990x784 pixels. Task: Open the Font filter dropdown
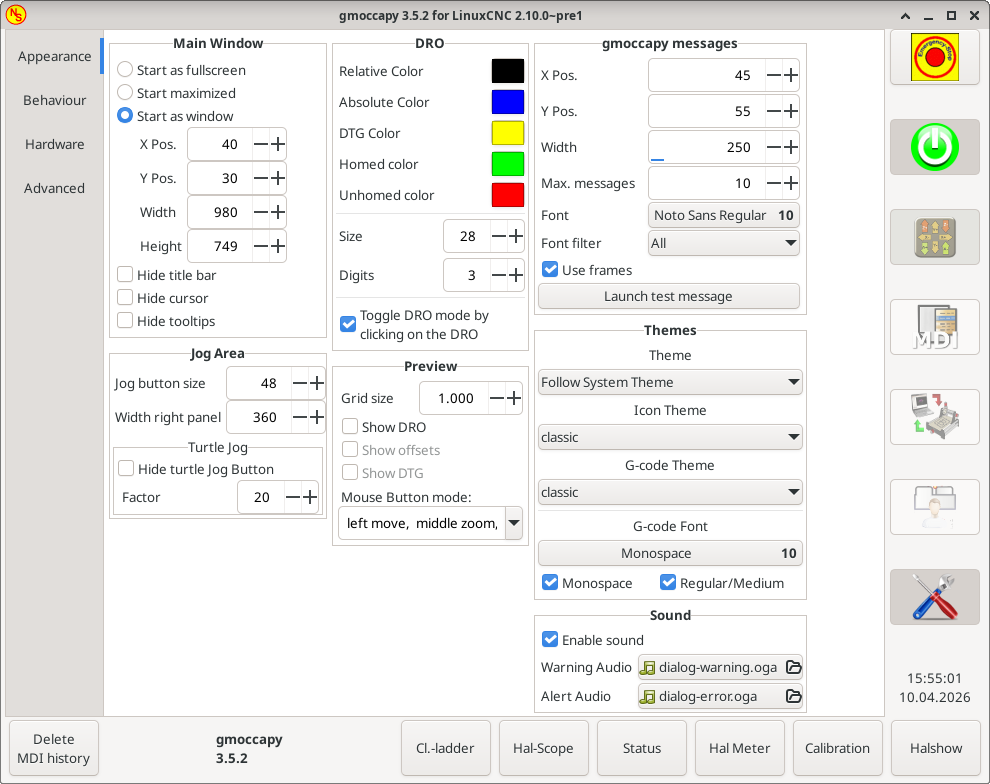click(x=723, y=243)
